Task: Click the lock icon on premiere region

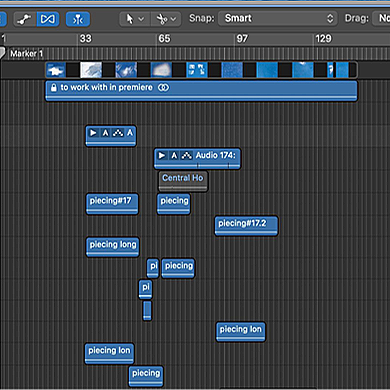Action: 53,88
